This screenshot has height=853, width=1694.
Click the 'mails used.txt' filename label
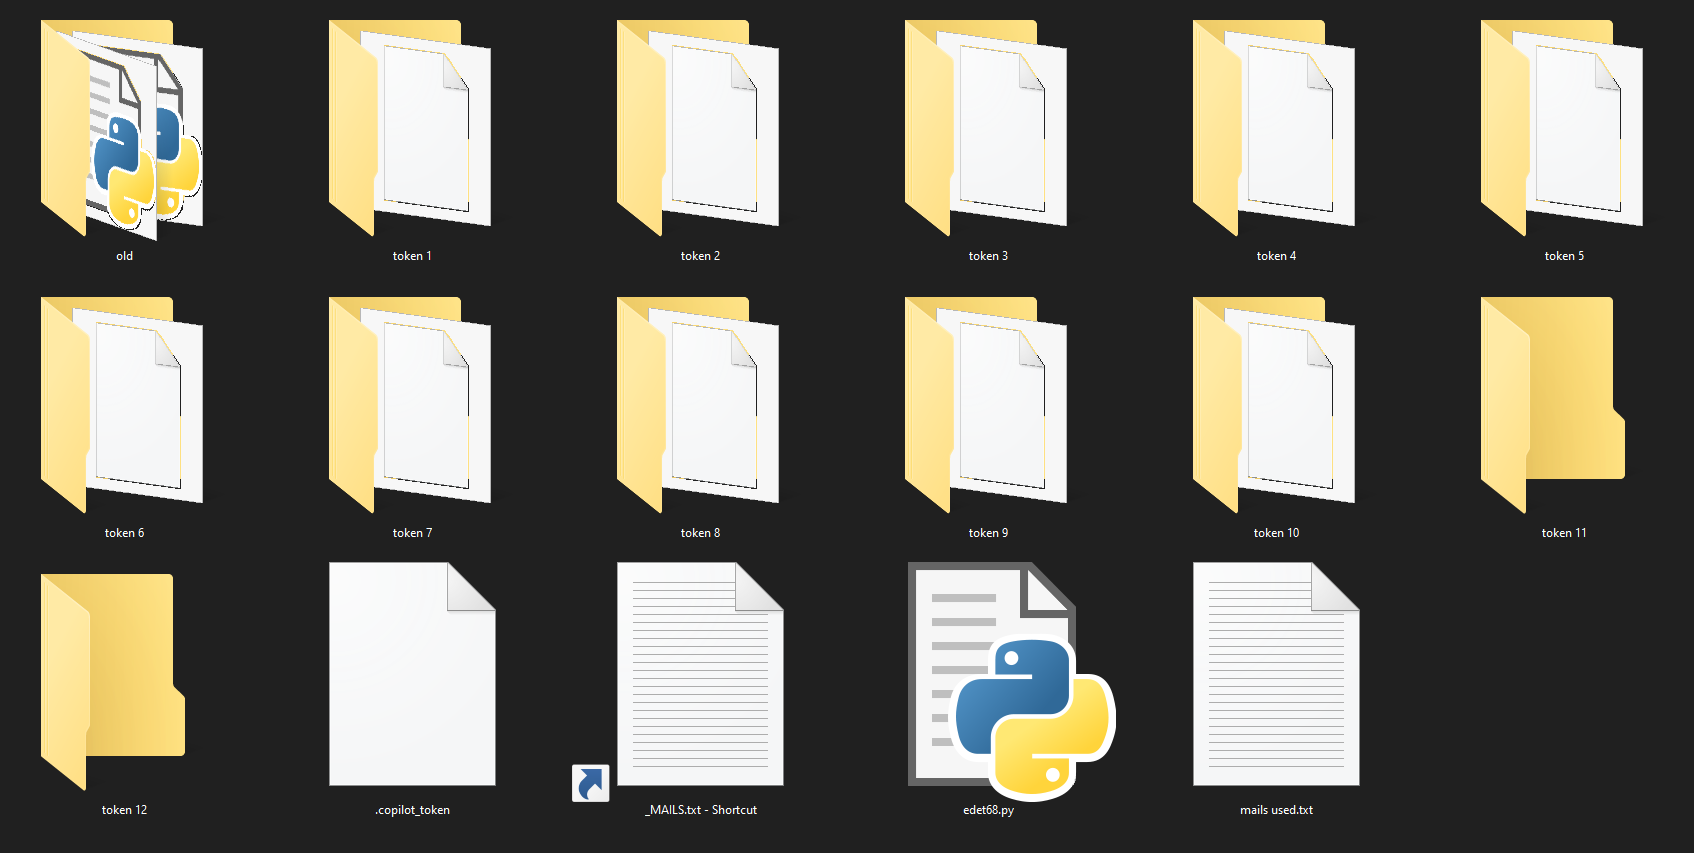click(1276, 810)
